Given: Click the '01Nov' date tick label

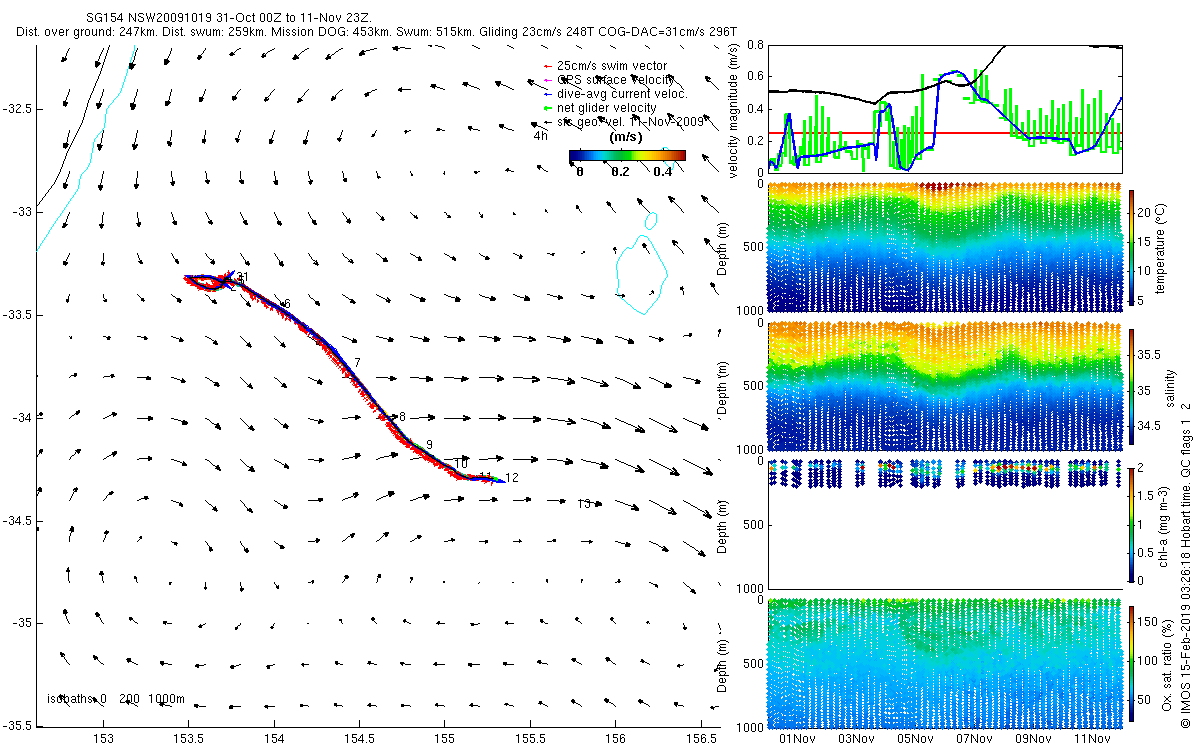Looking at the screenshot, I should tap(798, 740).
